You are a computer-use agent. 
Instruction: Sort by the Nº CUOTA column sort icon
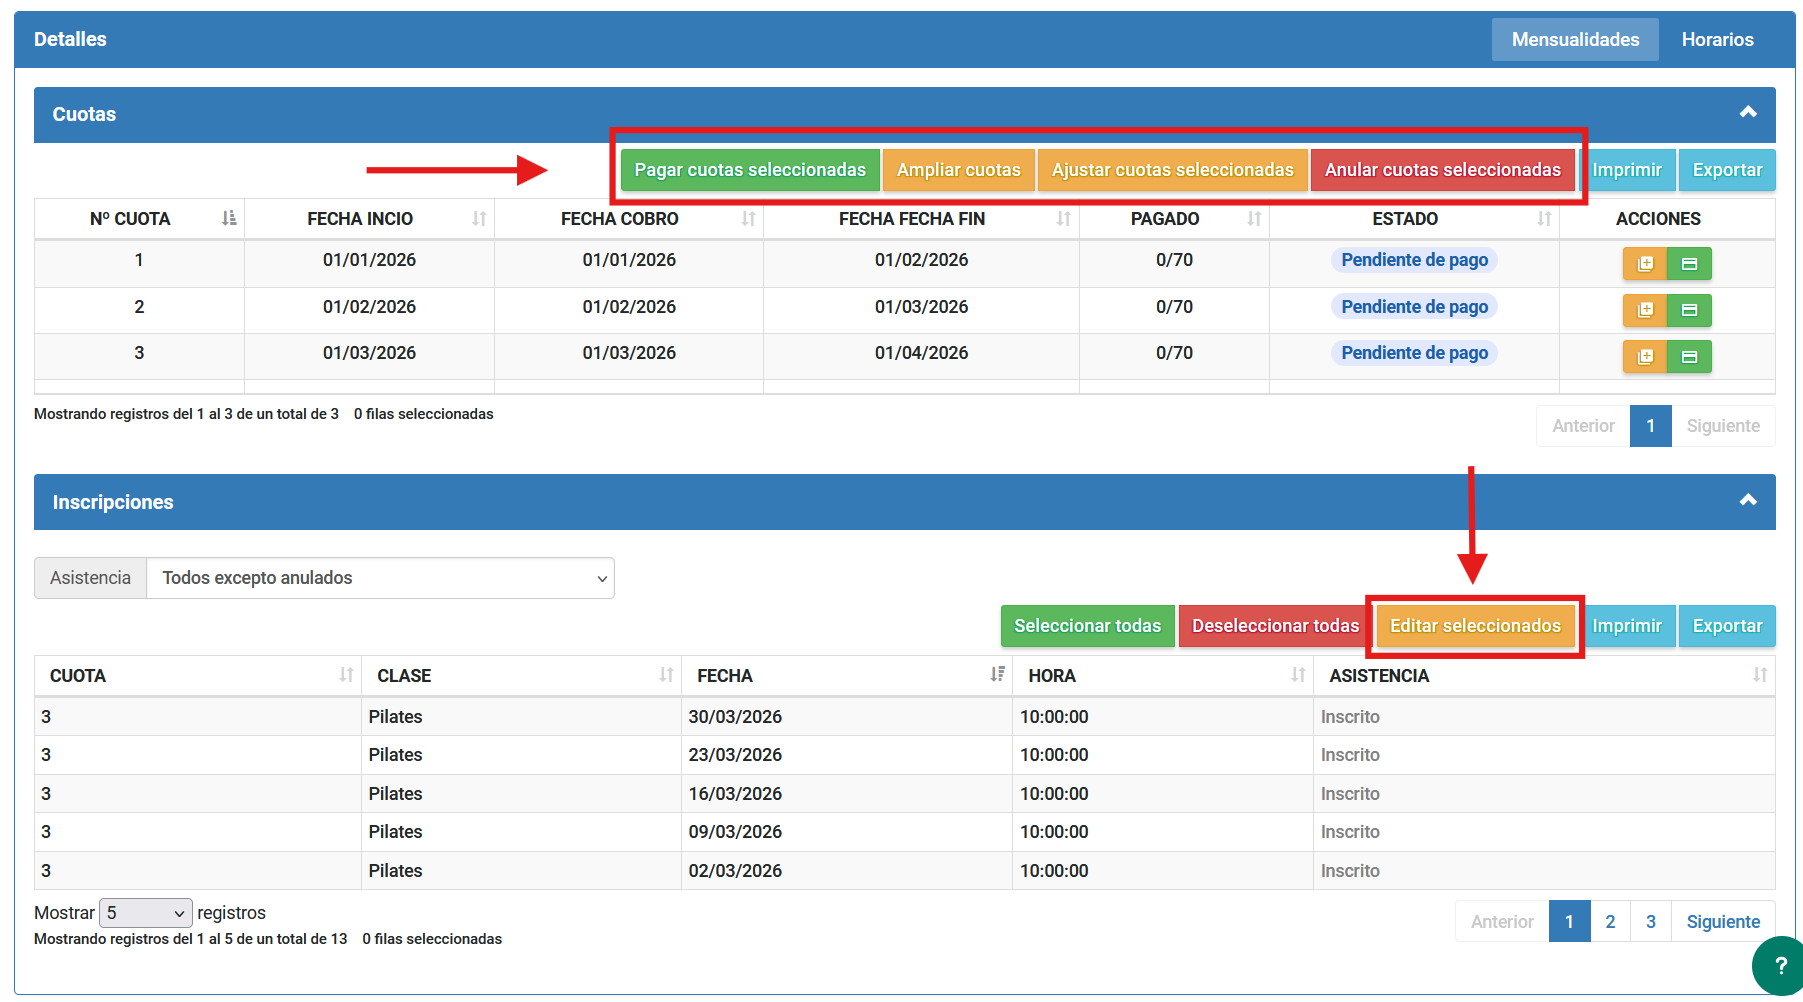pos(229,219)
